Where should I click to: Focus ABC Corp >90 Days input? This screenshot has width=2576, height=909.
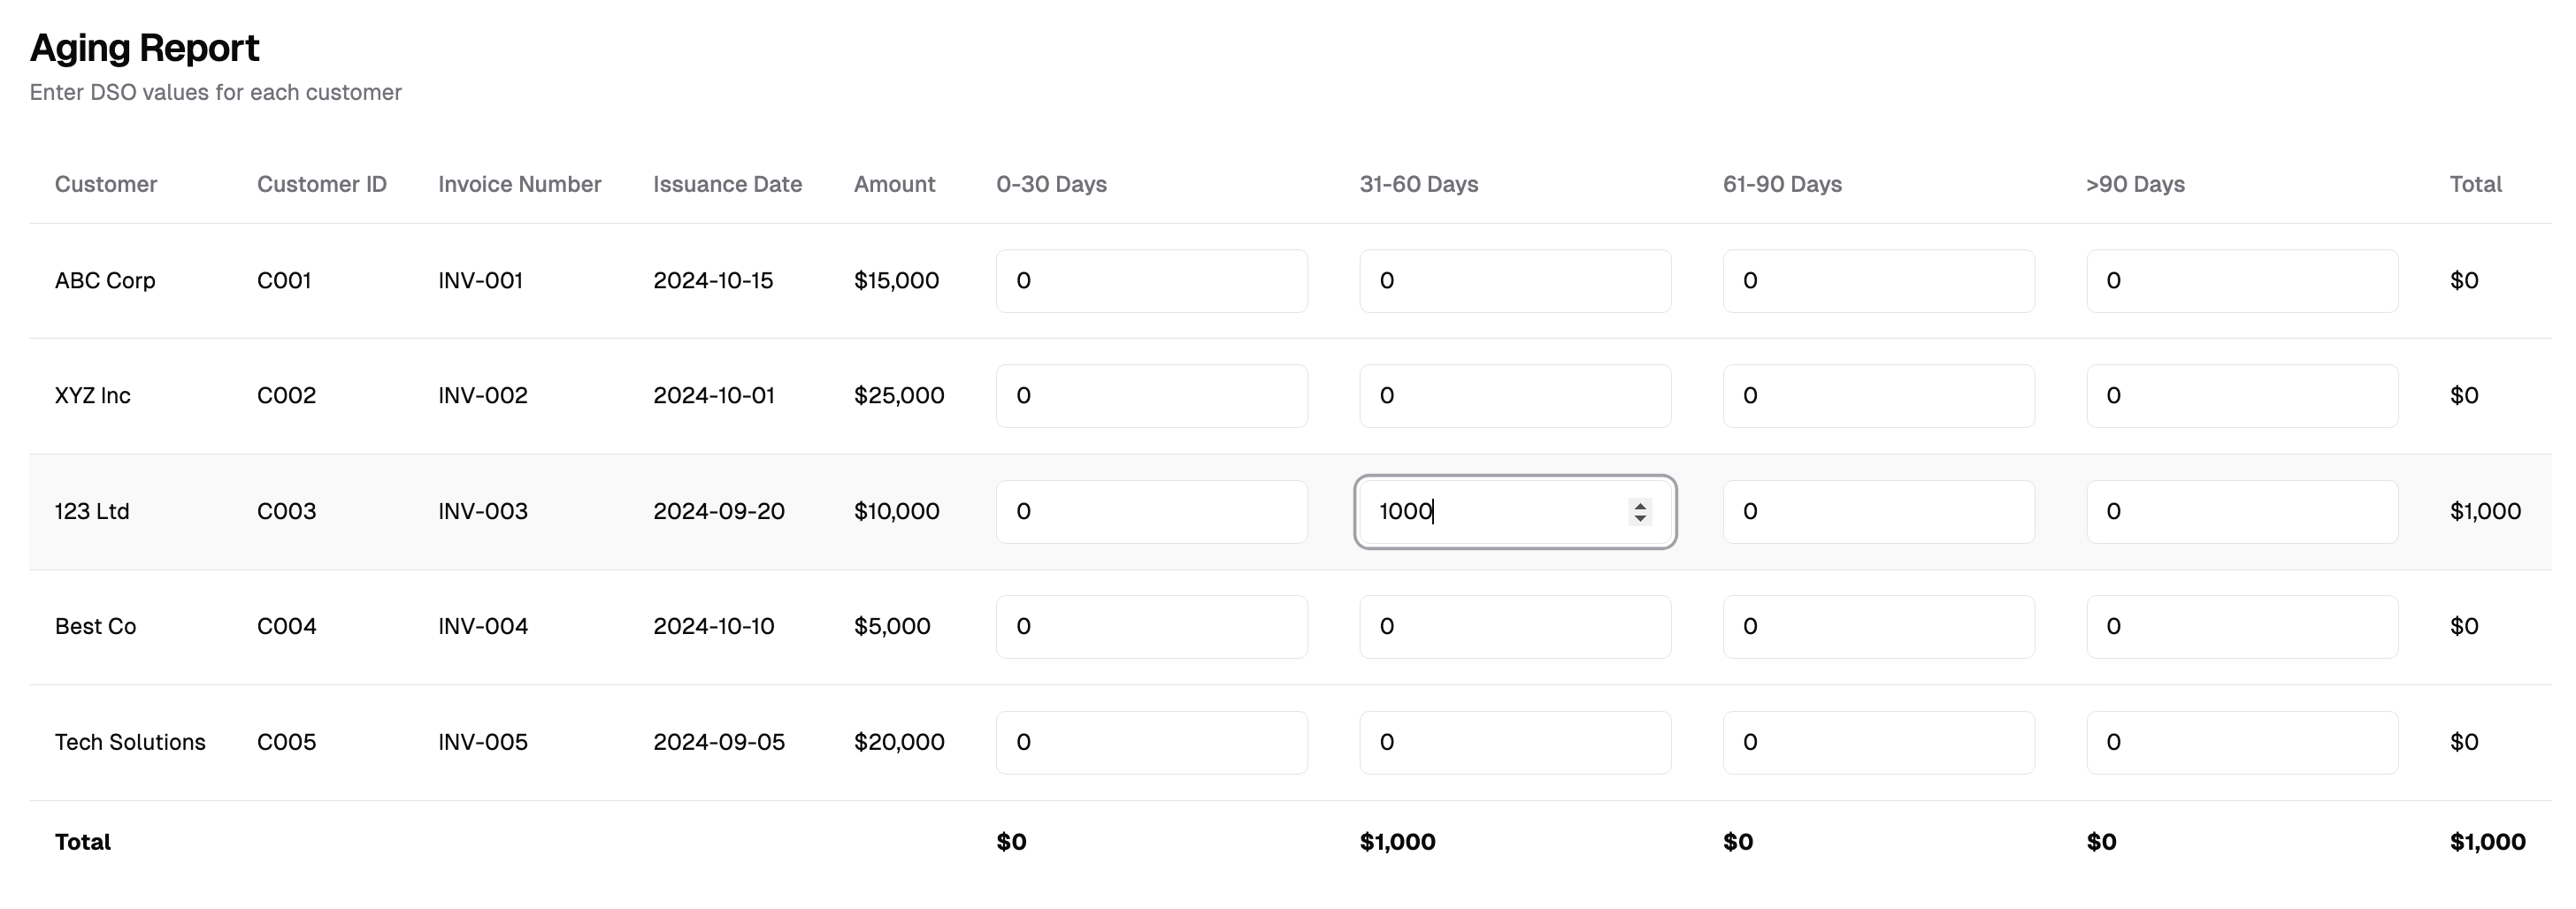(x=2242, y=281)
